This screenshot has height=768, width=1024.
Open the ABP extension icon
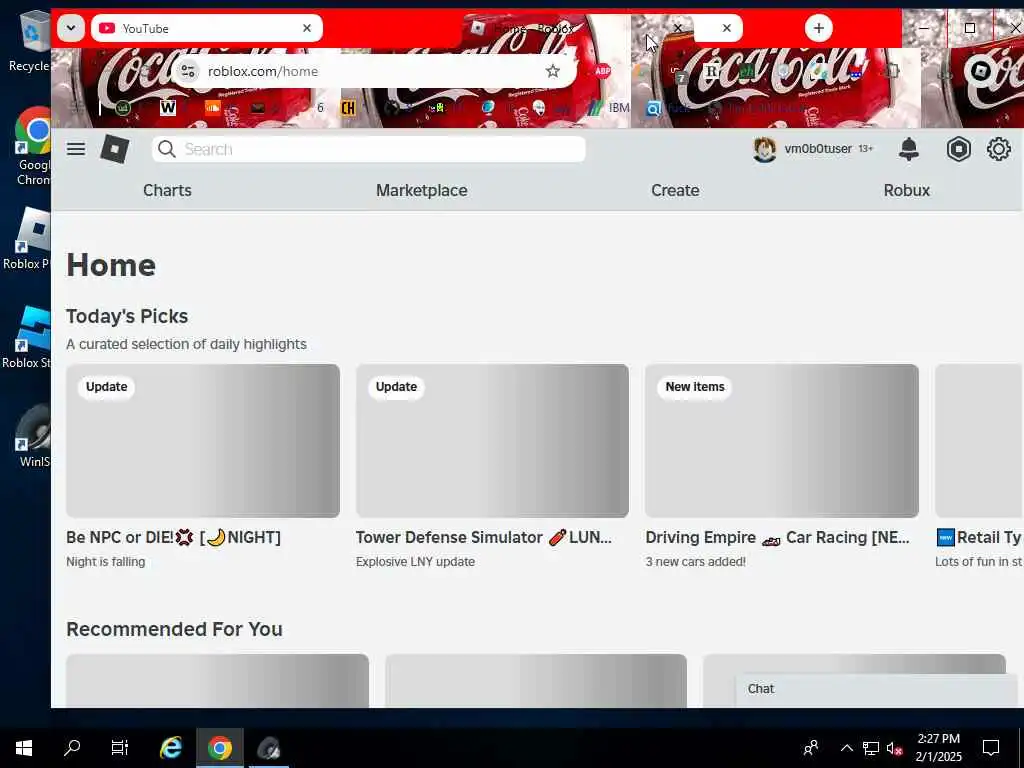coord(602,71)
